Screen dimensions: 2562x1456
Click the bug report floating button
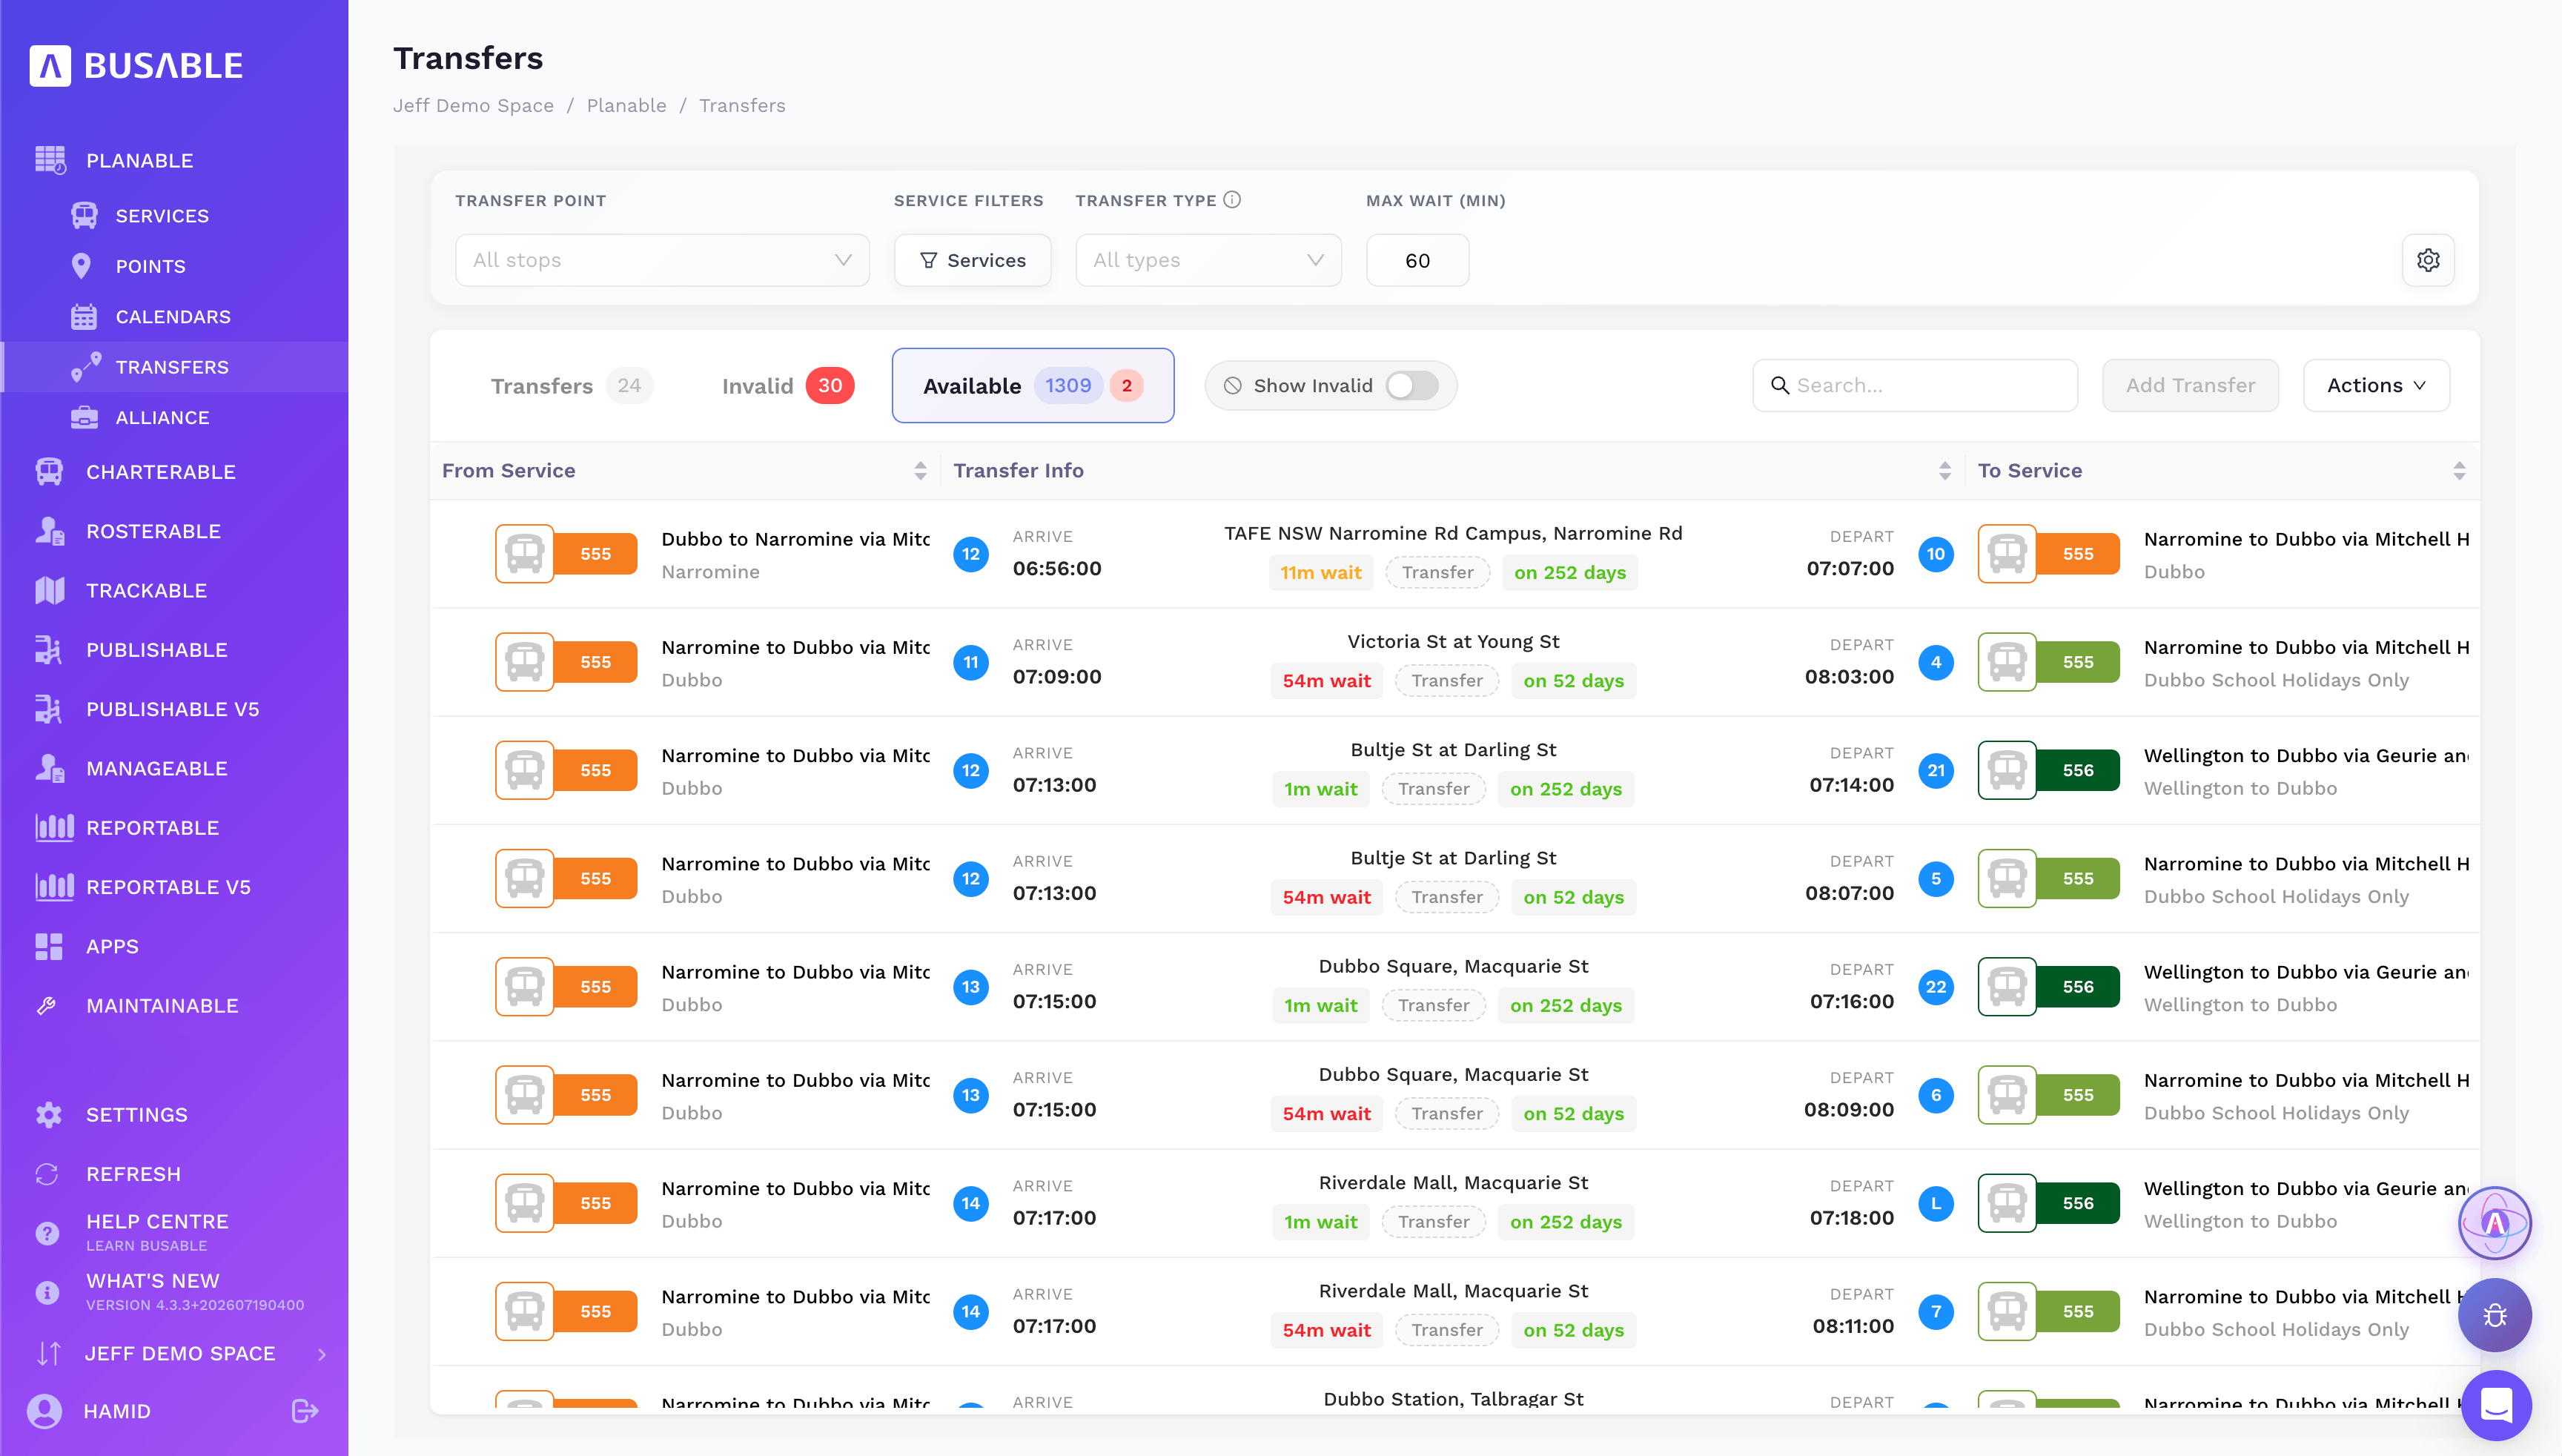[x=2495, y=1315]
